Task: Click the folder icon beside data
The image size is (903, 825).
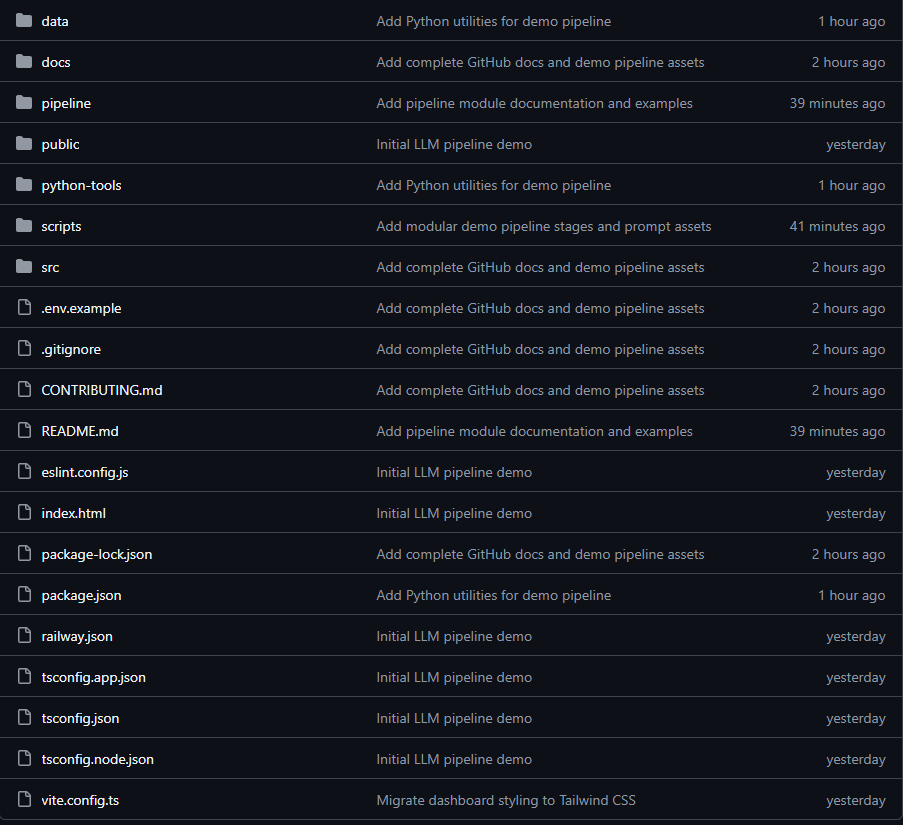Action: point(24,21)
